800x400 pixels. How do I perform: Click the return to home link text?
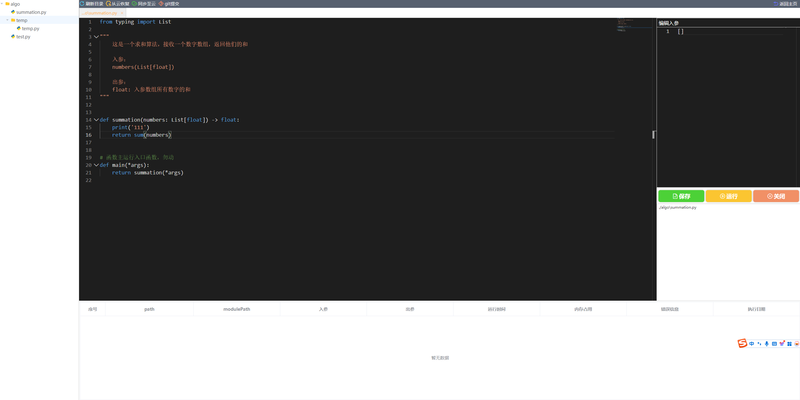click(788, 4)
